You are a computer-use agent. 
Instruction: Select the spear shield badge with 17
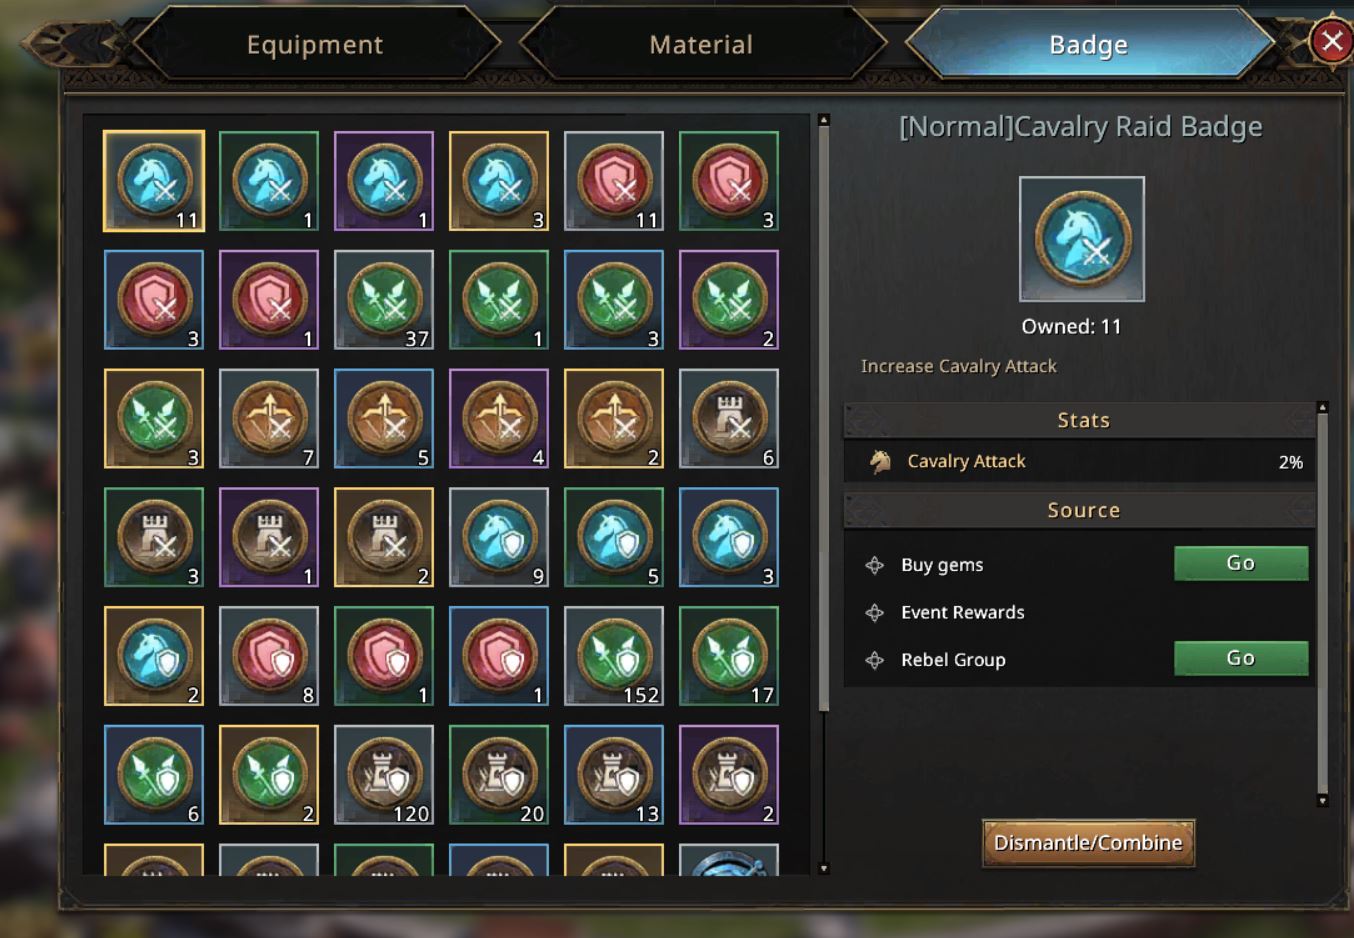click(729, 656)
